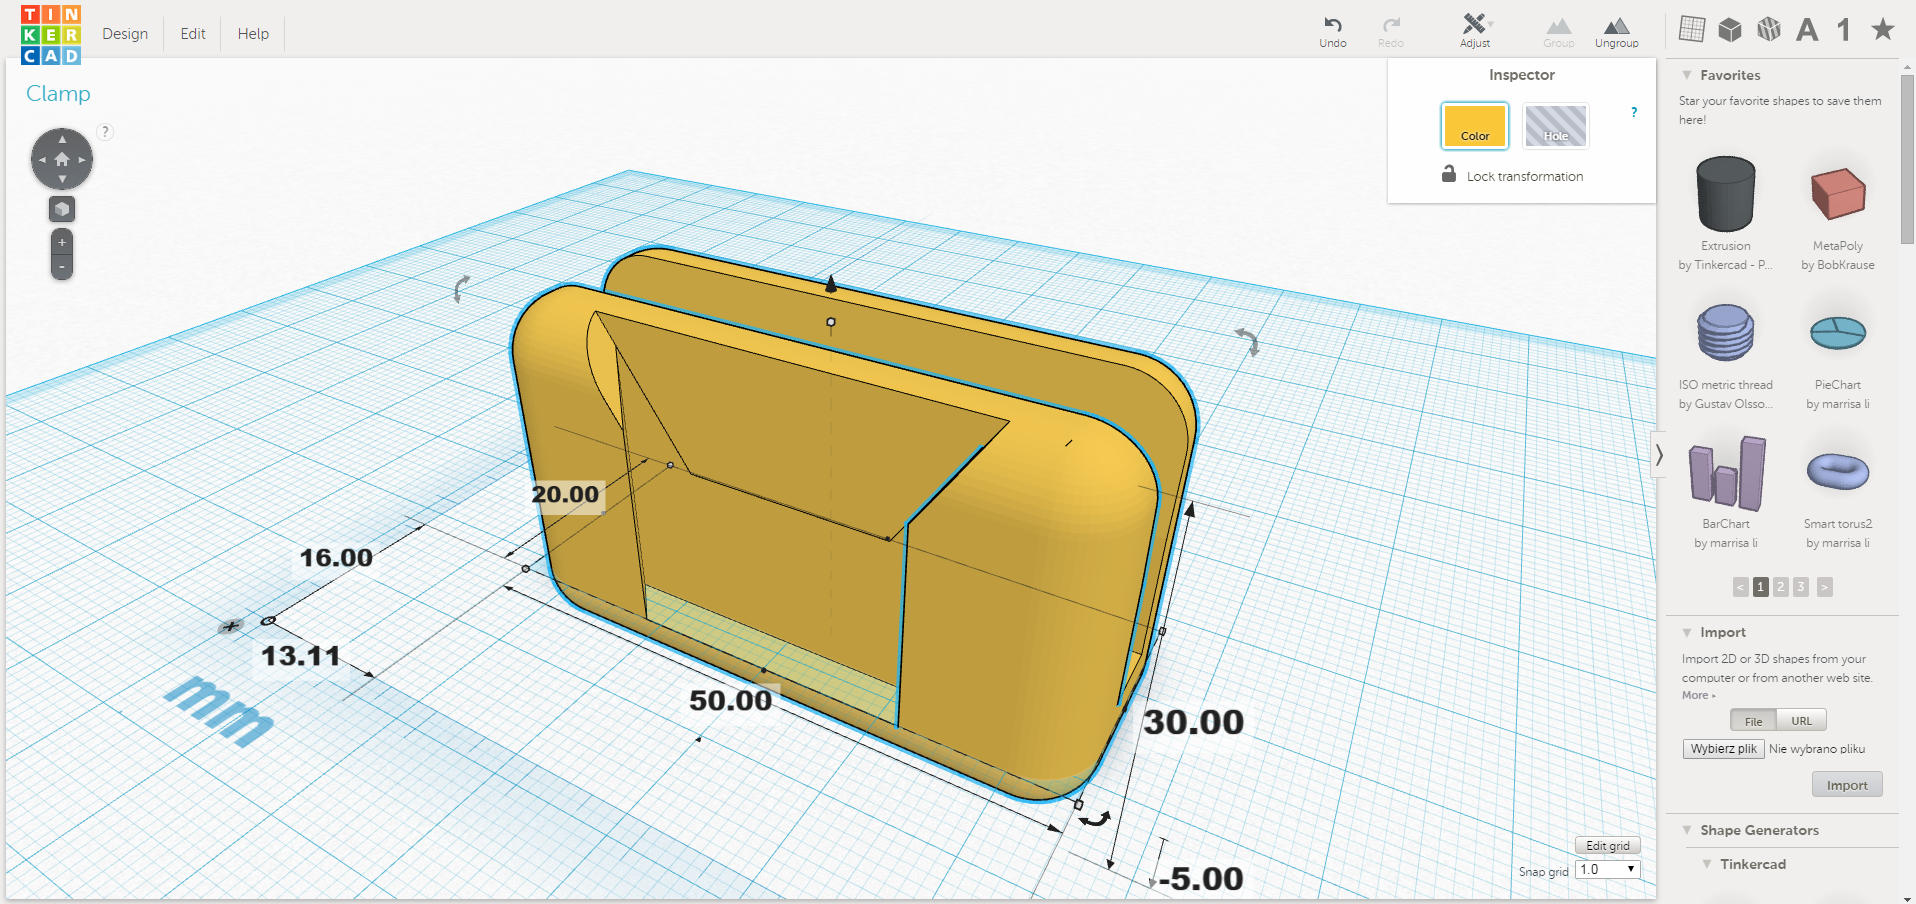Open the Design menu
Screen dimensions: 1916x904
click(x=125, y=34)
